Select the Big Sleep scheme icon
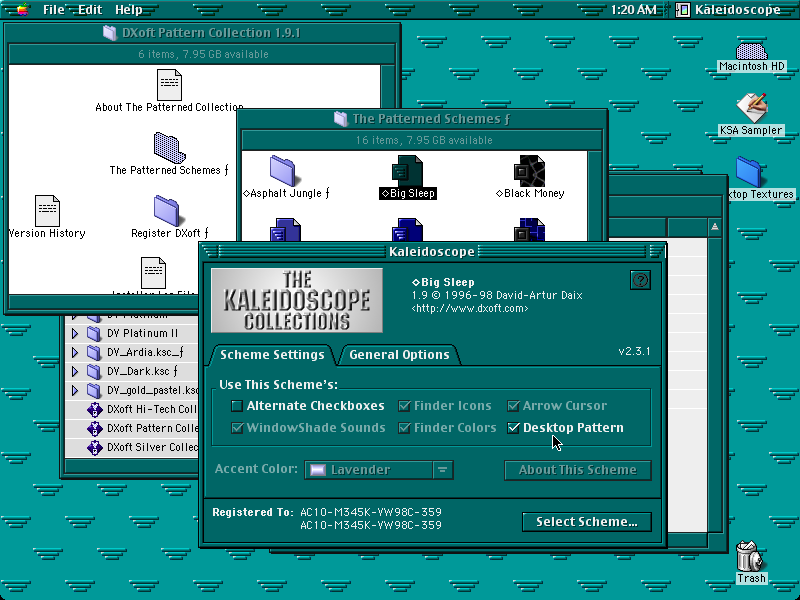The image size is (800, 600). click(407, 171)
